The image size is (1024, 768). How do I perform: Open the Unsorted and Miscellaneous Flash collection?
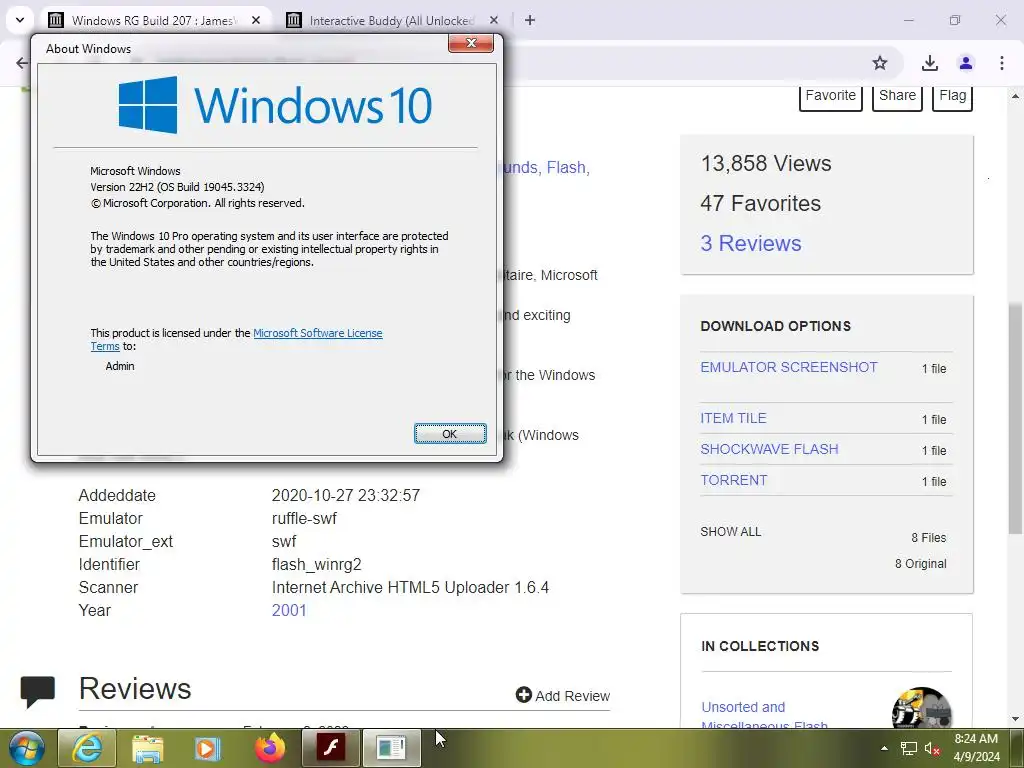(x=764, y=716)
